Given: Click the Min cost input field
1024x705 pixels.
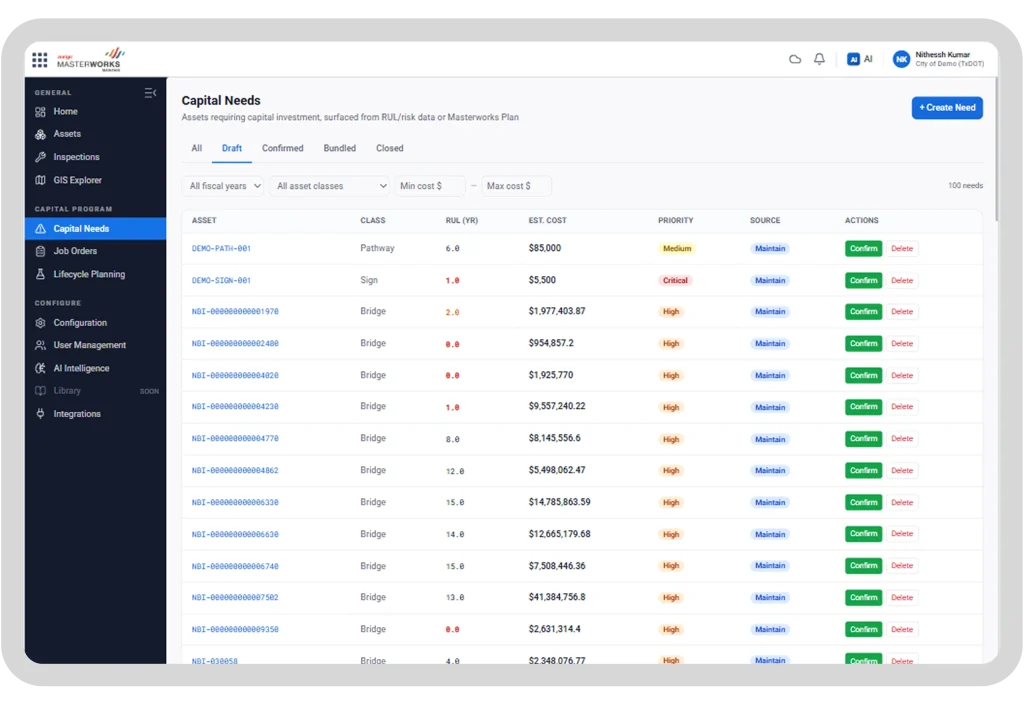Looking at the screenshot, I should coord(430,186).
